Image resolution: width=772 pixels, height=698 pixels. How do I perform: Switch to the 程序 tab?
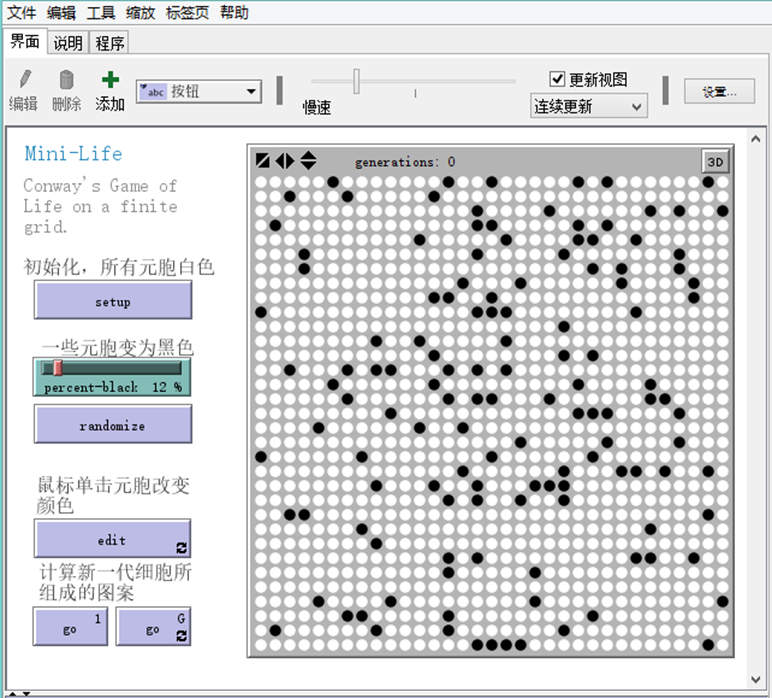(110, 43)
